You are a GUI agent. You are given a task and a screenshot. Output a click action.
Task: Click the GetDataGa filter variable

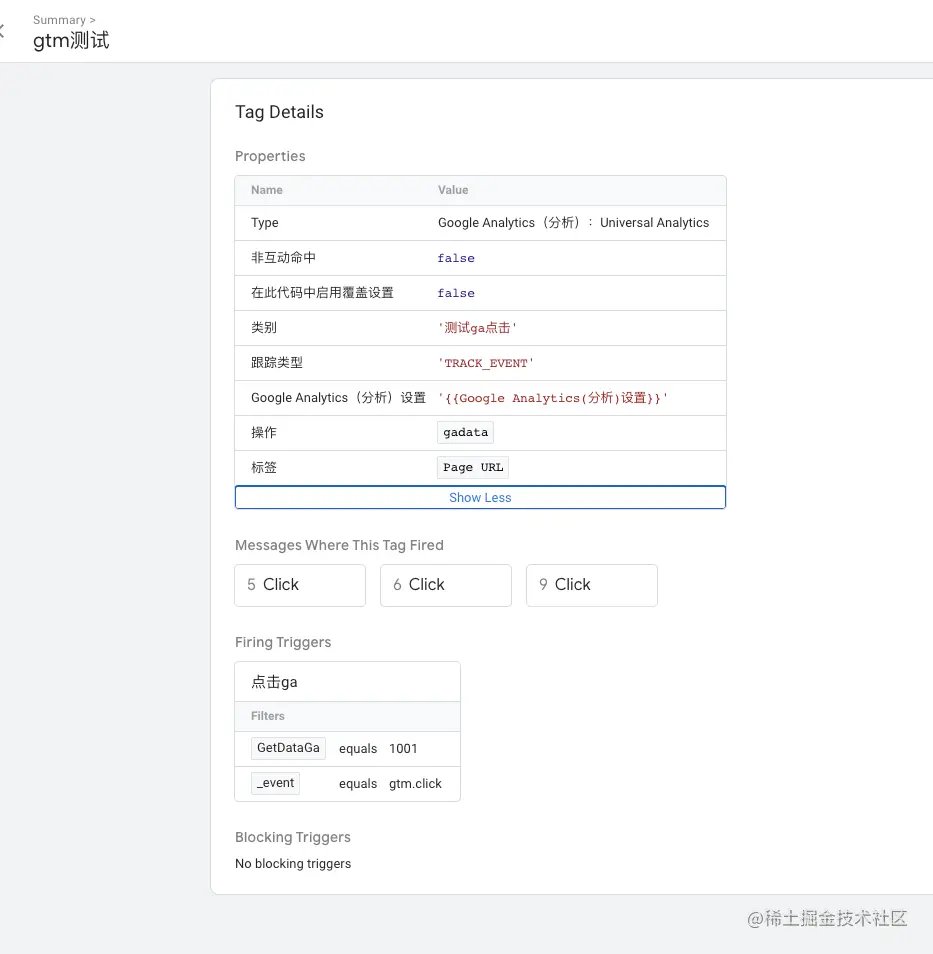point(288,748)
